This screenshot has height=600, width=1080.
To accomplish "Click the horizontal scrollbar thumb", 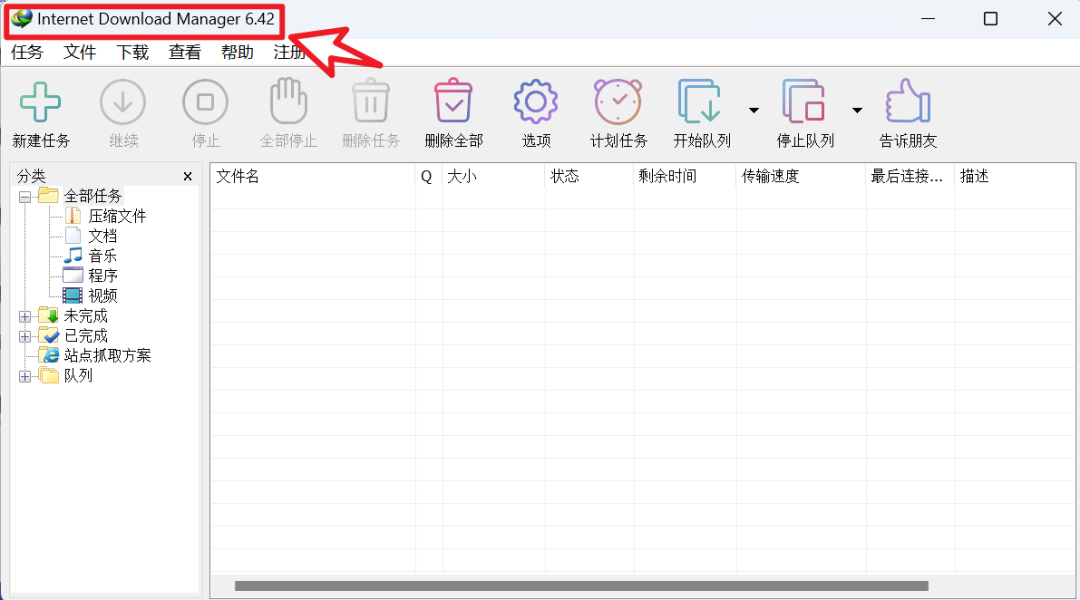I will 581,586.
